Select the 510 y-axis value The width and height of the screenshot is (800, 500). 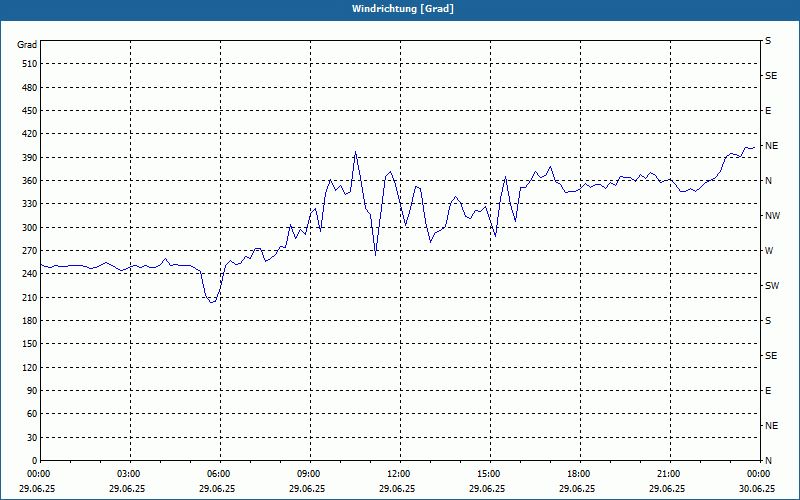(30, 64)
